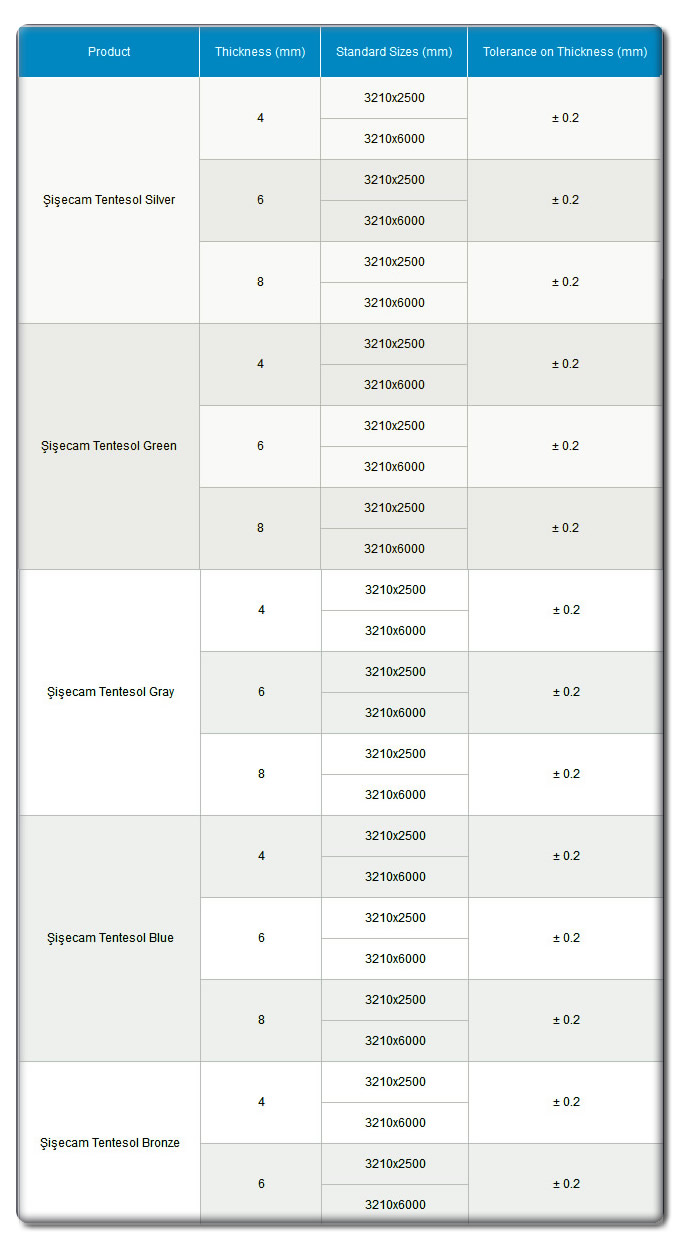Click thickness 8 cell for Tentesol Blue
The image size is (680, 1250).
[261, 1020]
